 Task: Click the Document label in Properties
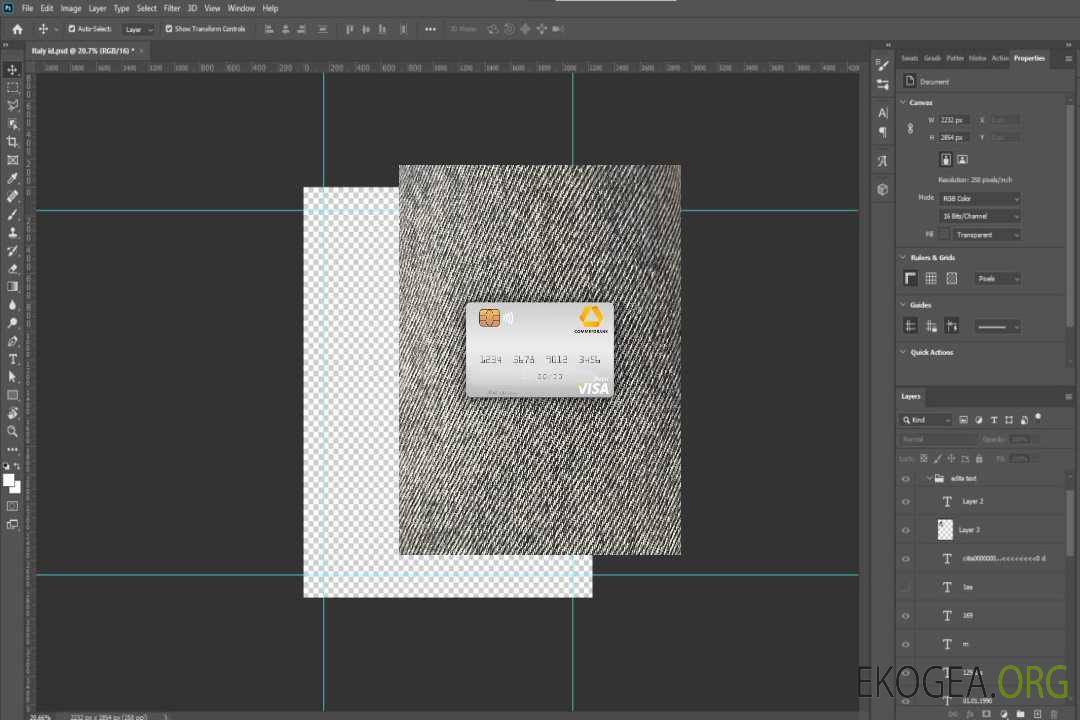[934, 82]
